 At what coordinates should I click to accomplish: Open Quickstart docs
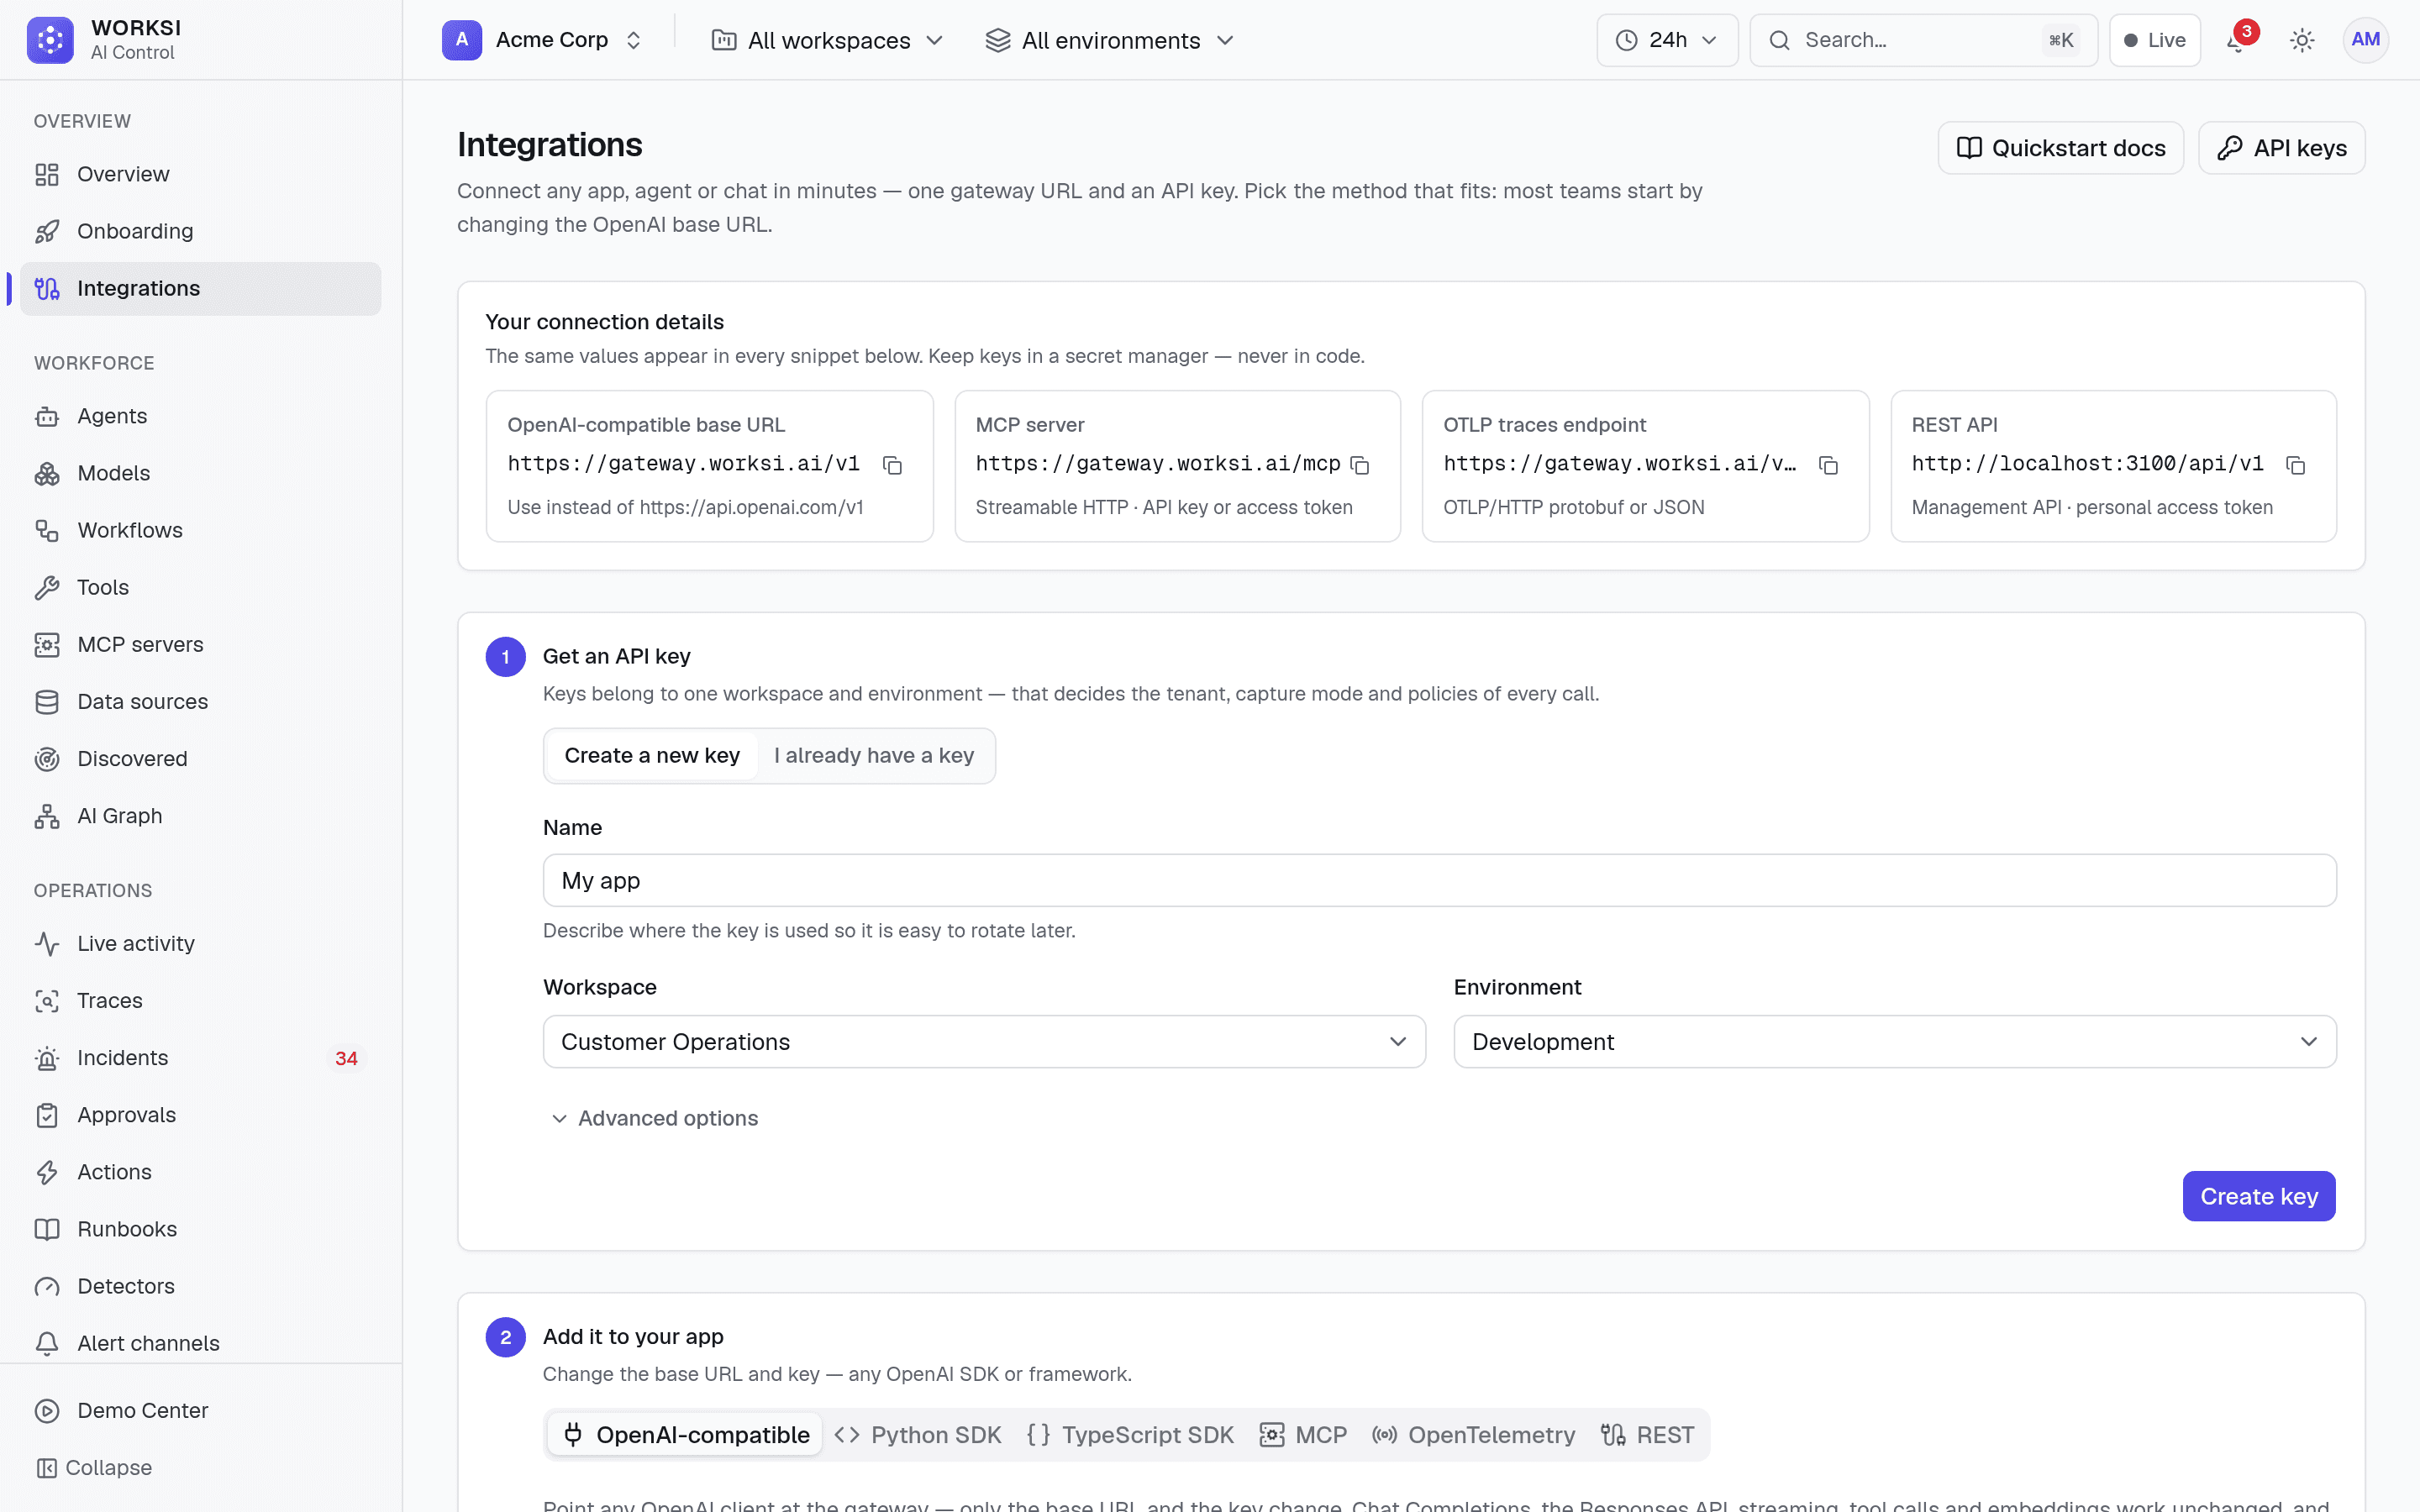tap(2061, 148)
